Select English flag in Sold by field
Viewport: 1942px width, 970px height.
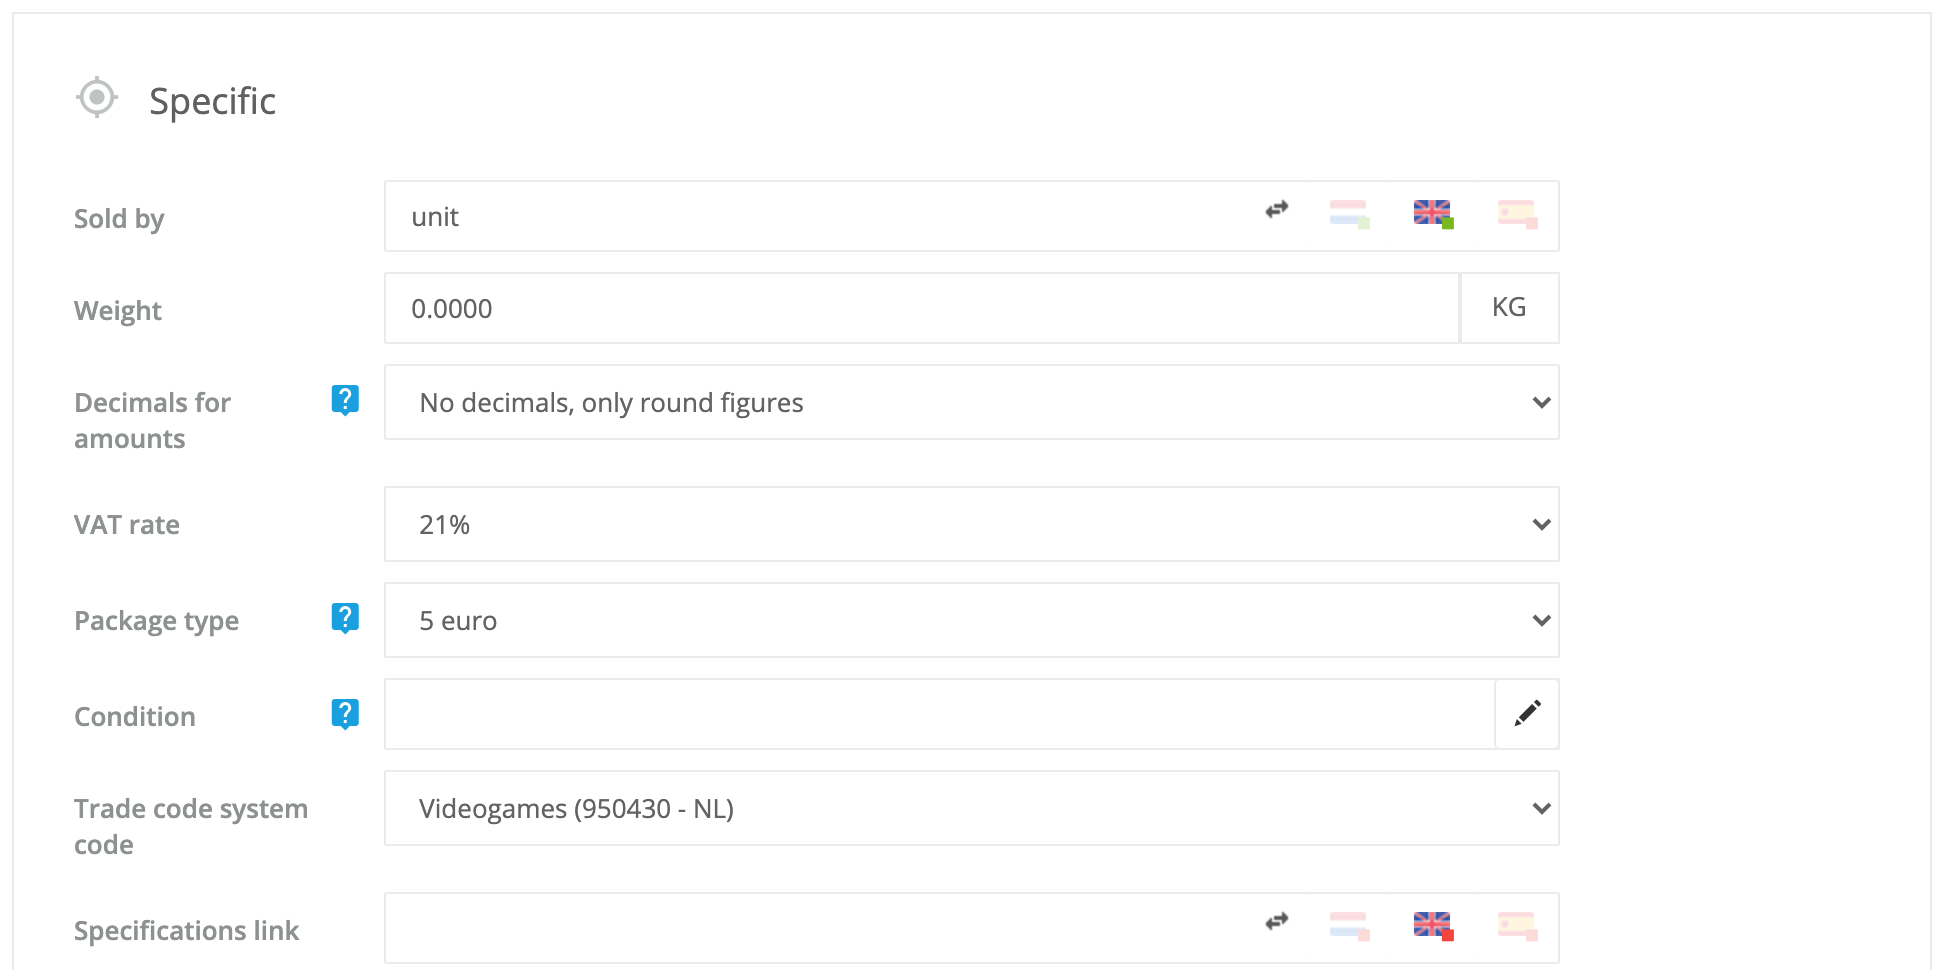[1432, 214]
